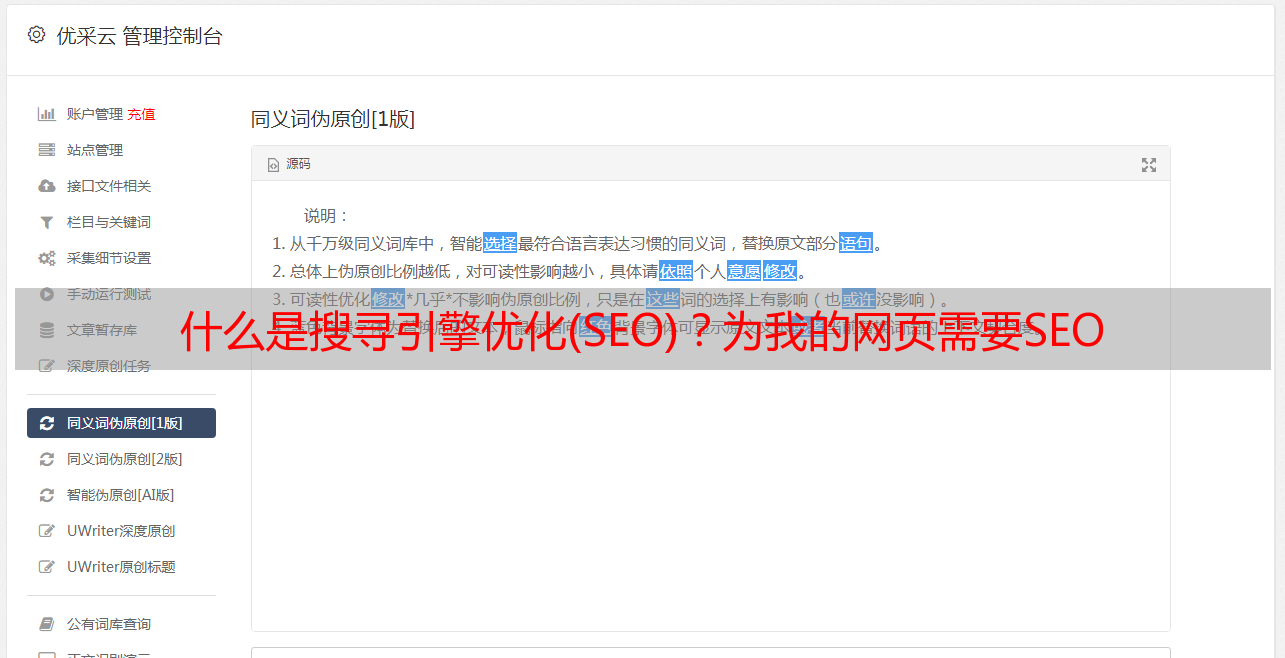
Task: Click the 接口文件相关 cloud upload icon
Action: click(46, 186)
